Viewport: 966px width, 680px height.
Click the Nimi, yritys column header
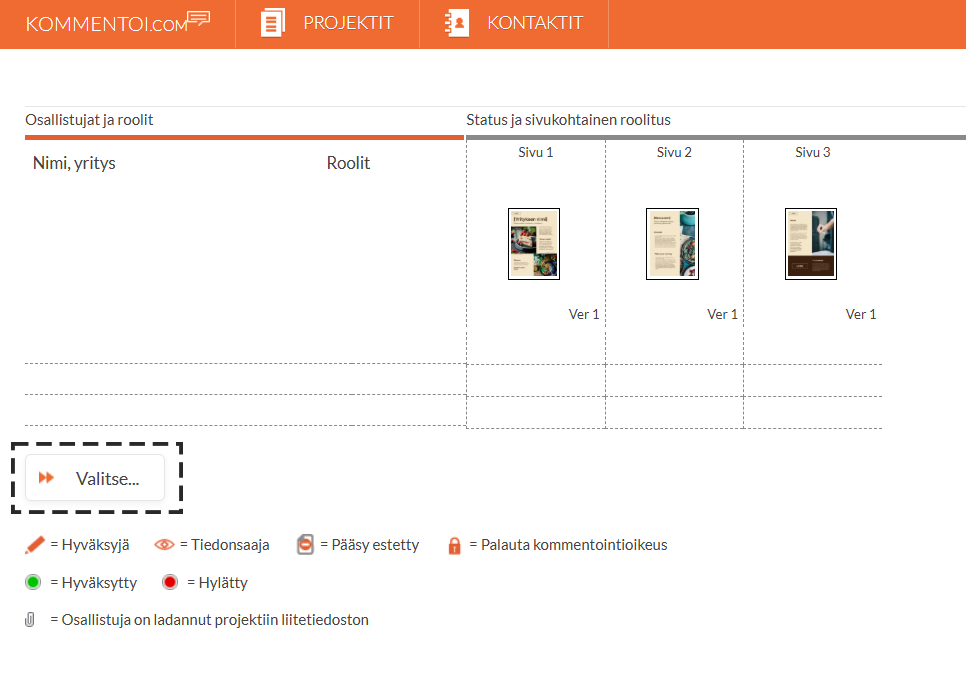point(74,163)
